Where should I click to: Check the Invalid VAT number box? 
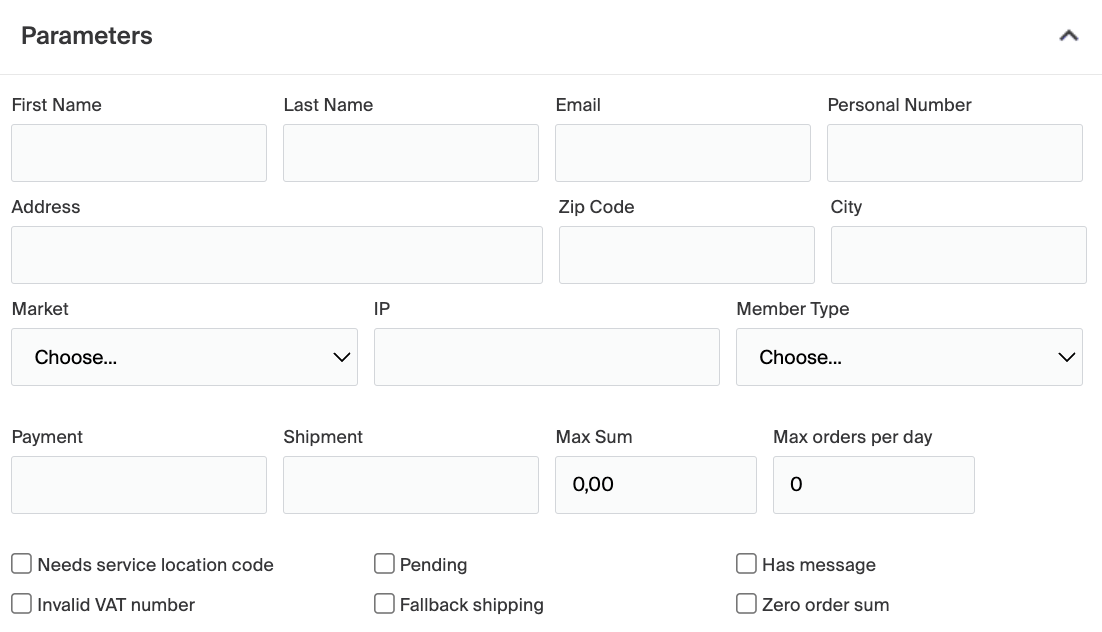[22, 604]
